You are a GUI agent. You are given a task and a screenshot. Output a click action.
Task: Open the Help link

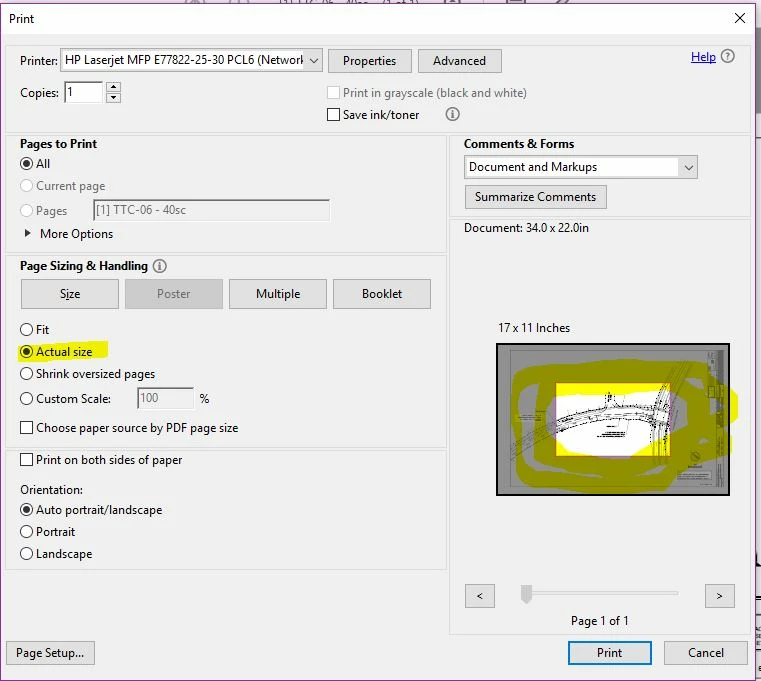[703, 57]
